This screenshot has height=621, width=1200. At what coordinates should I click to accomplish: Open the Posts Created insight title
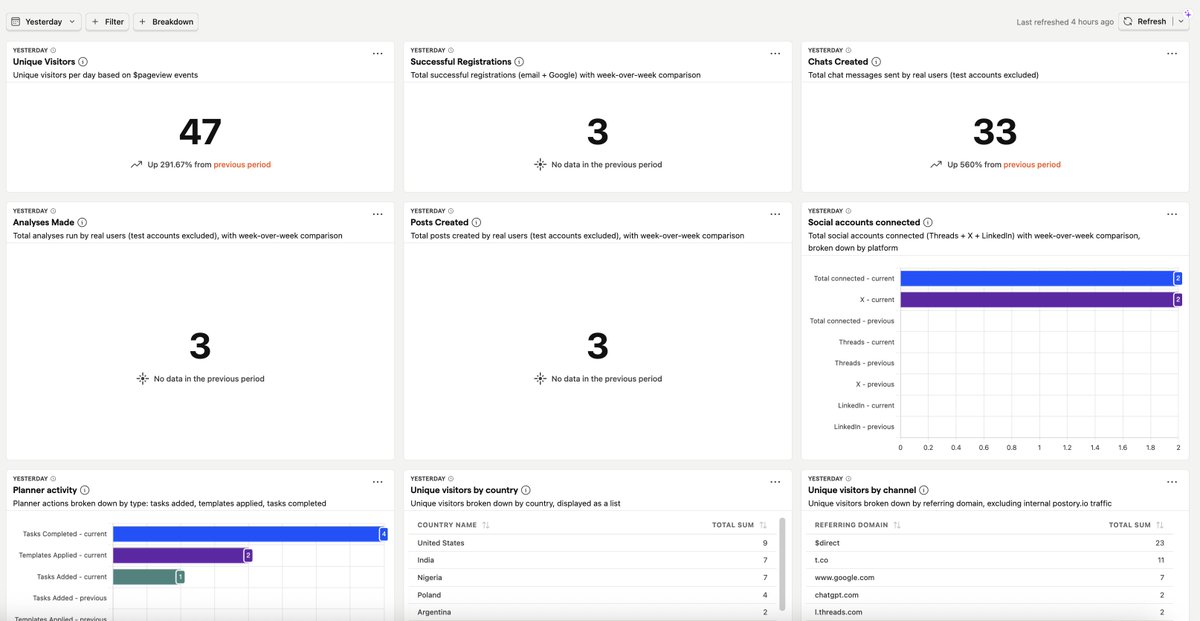point(440,223)
